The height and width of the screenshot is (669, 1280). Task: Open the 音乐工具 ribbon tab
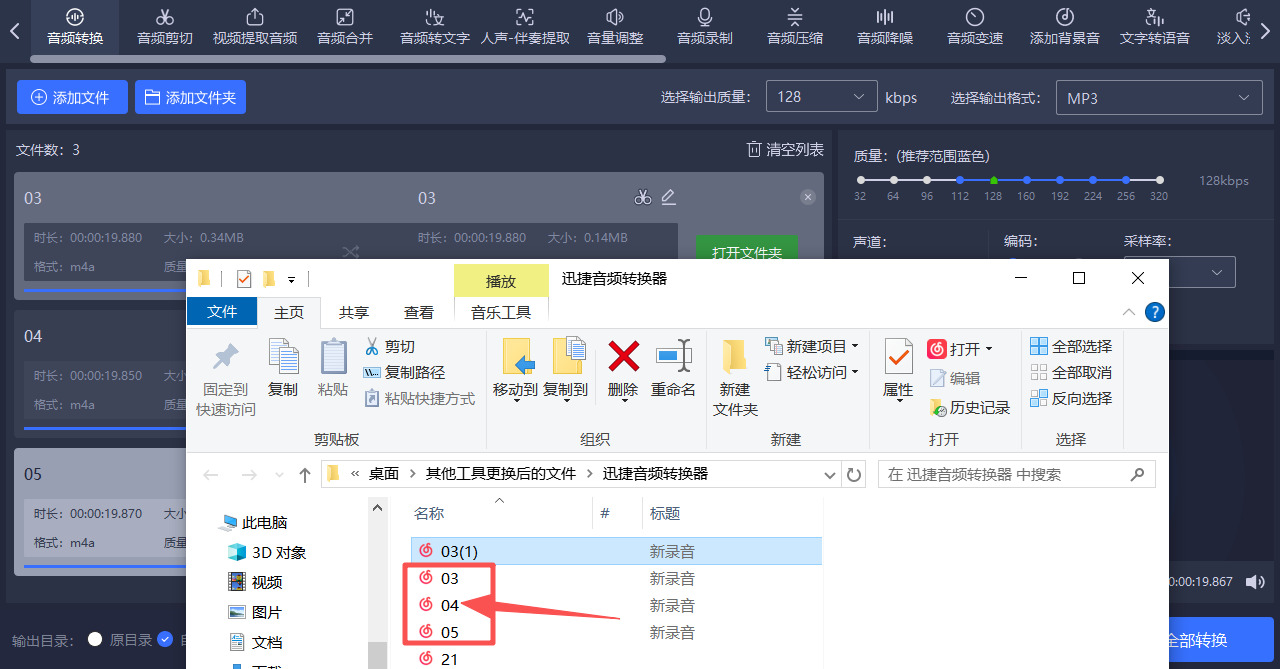click(x=501, y=312)
